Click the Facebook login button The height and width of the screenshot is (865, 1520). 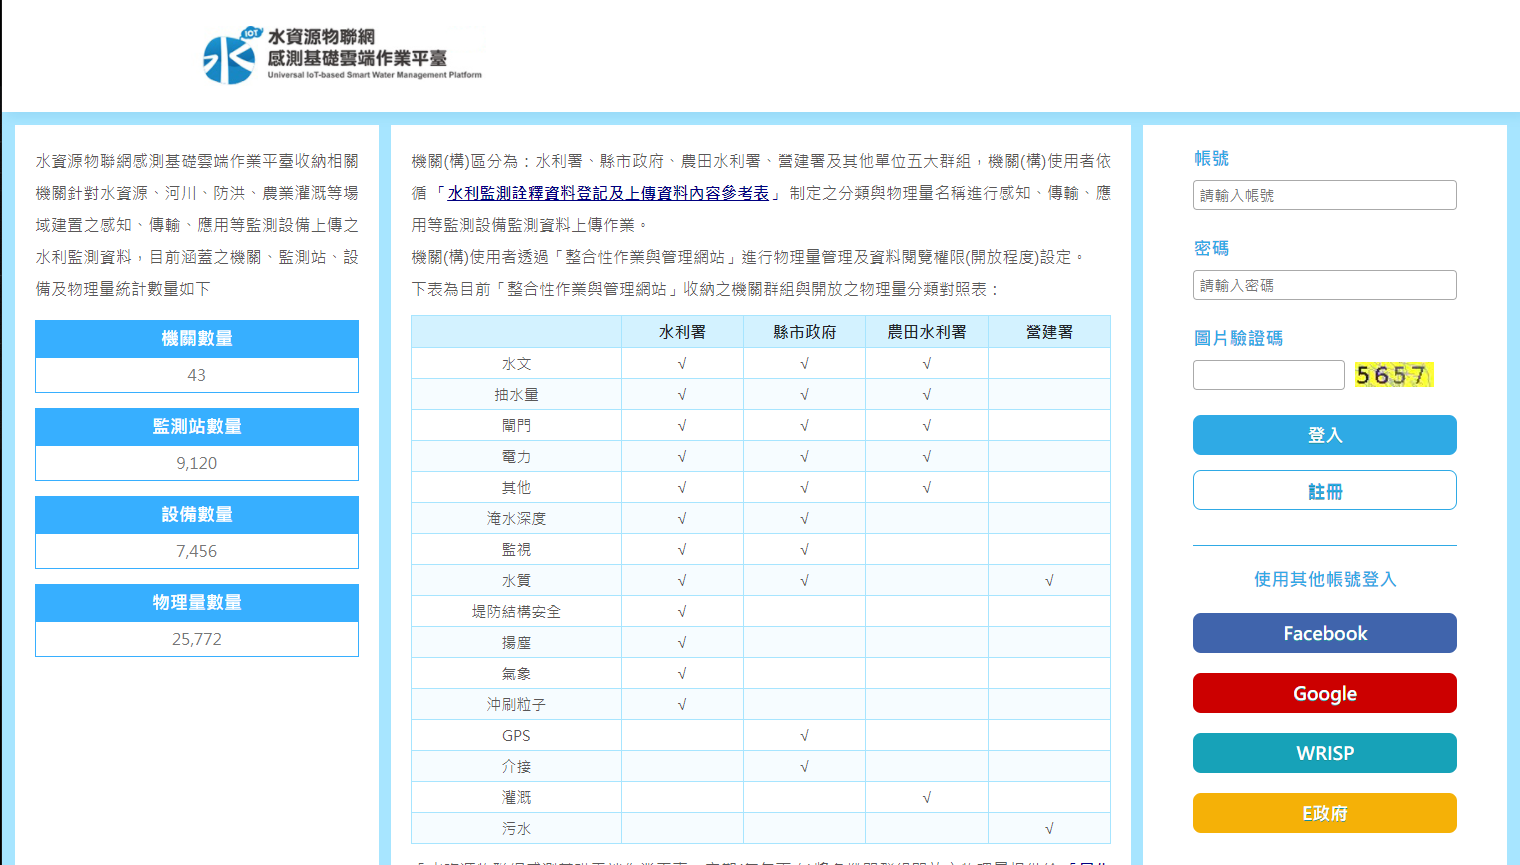click(1323, 633)
